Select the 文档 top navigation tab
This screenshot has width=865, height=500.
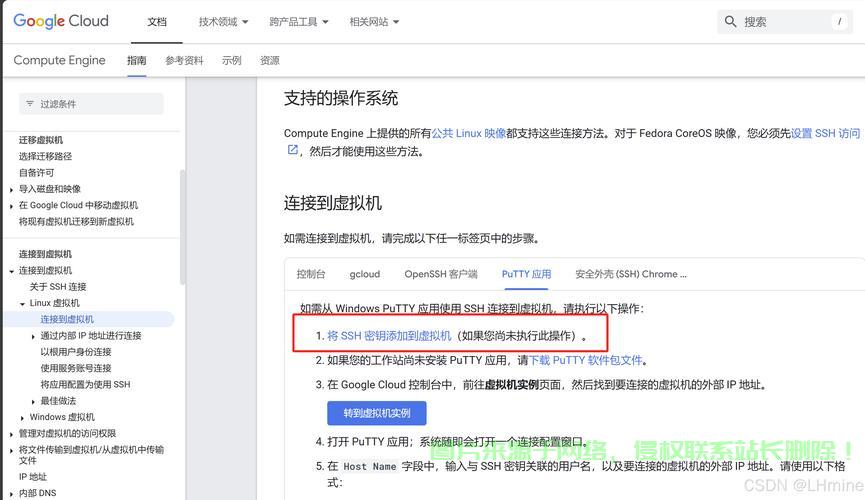coord(157,22)
